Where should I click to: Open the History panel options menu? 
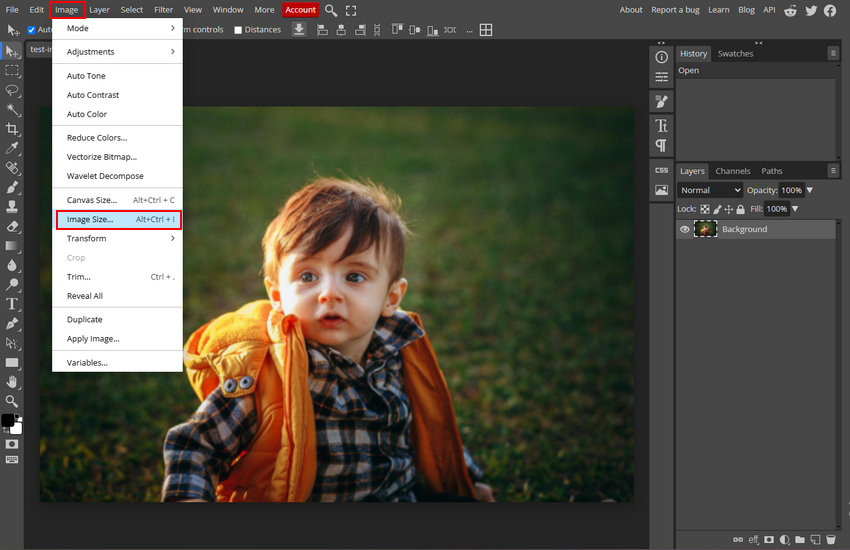[x=833, y=53]
